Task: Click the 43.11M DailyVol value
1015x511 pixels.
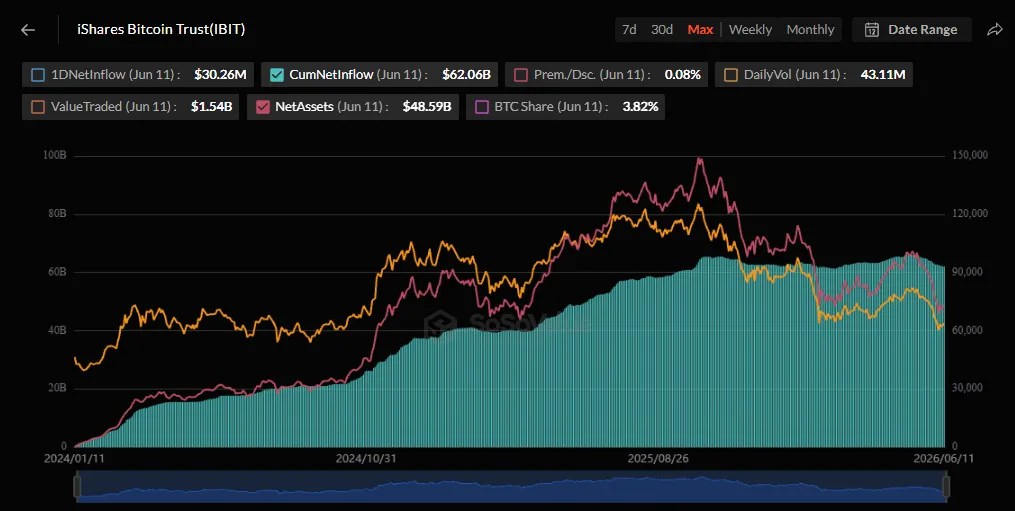Action: click(x=883, y=74)
